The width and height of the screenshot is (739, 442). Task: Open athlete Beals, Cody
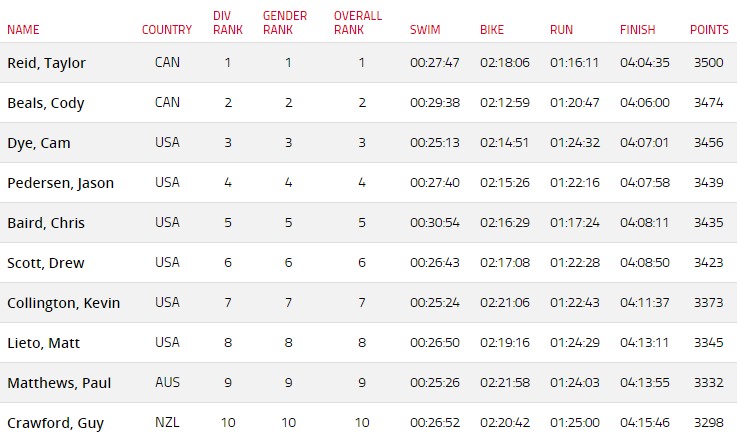pyautogui.click(x=46, y=103)
